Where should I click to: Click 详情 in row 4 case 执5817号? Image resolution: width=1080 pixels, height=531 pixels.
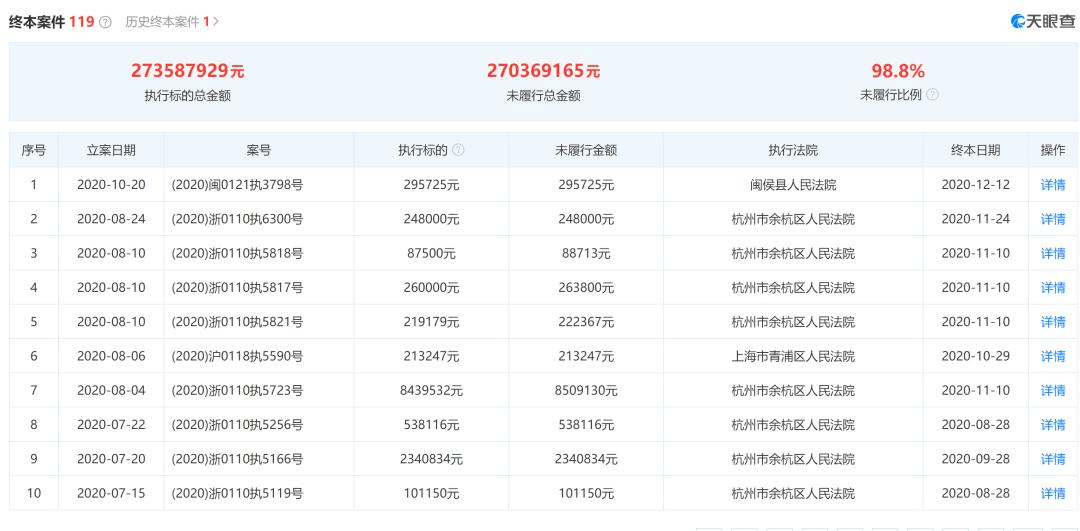pyautogui.click(x=1052, y=288)
